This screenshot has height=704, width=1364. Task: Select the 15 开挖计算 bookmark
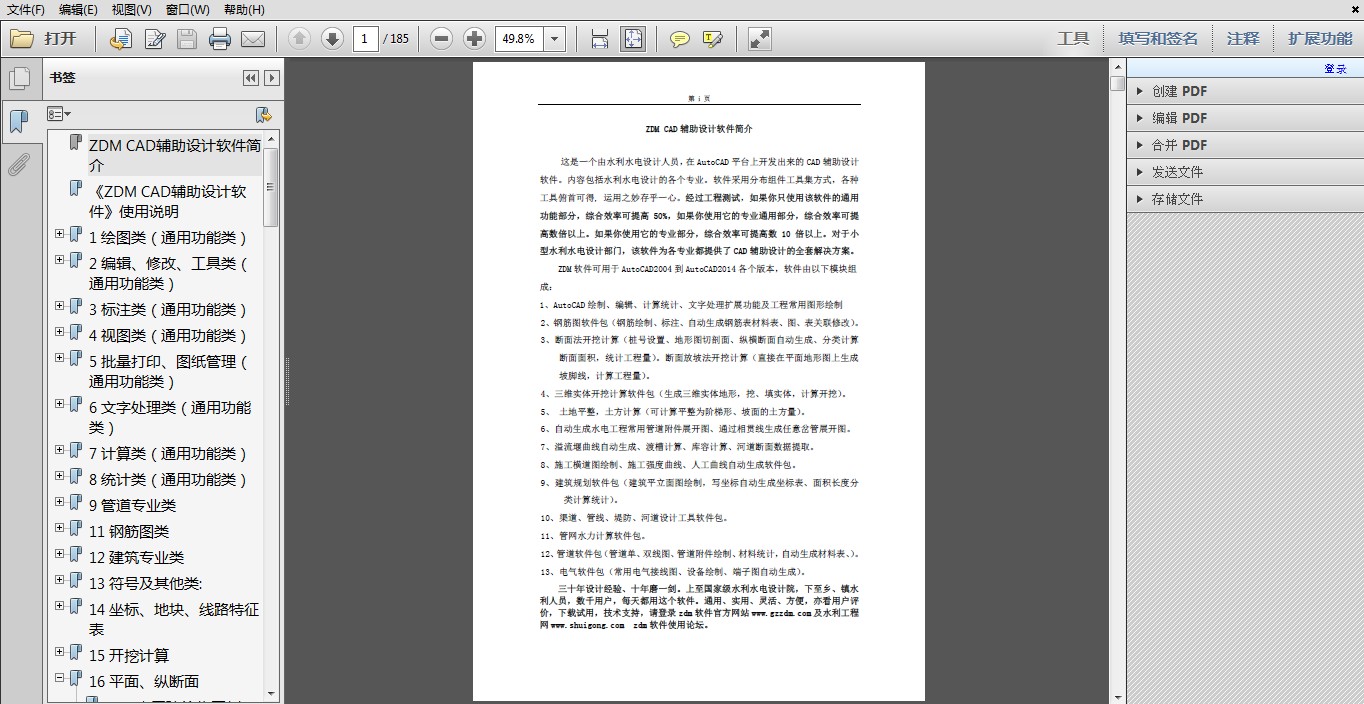click(x=129, y=655)
